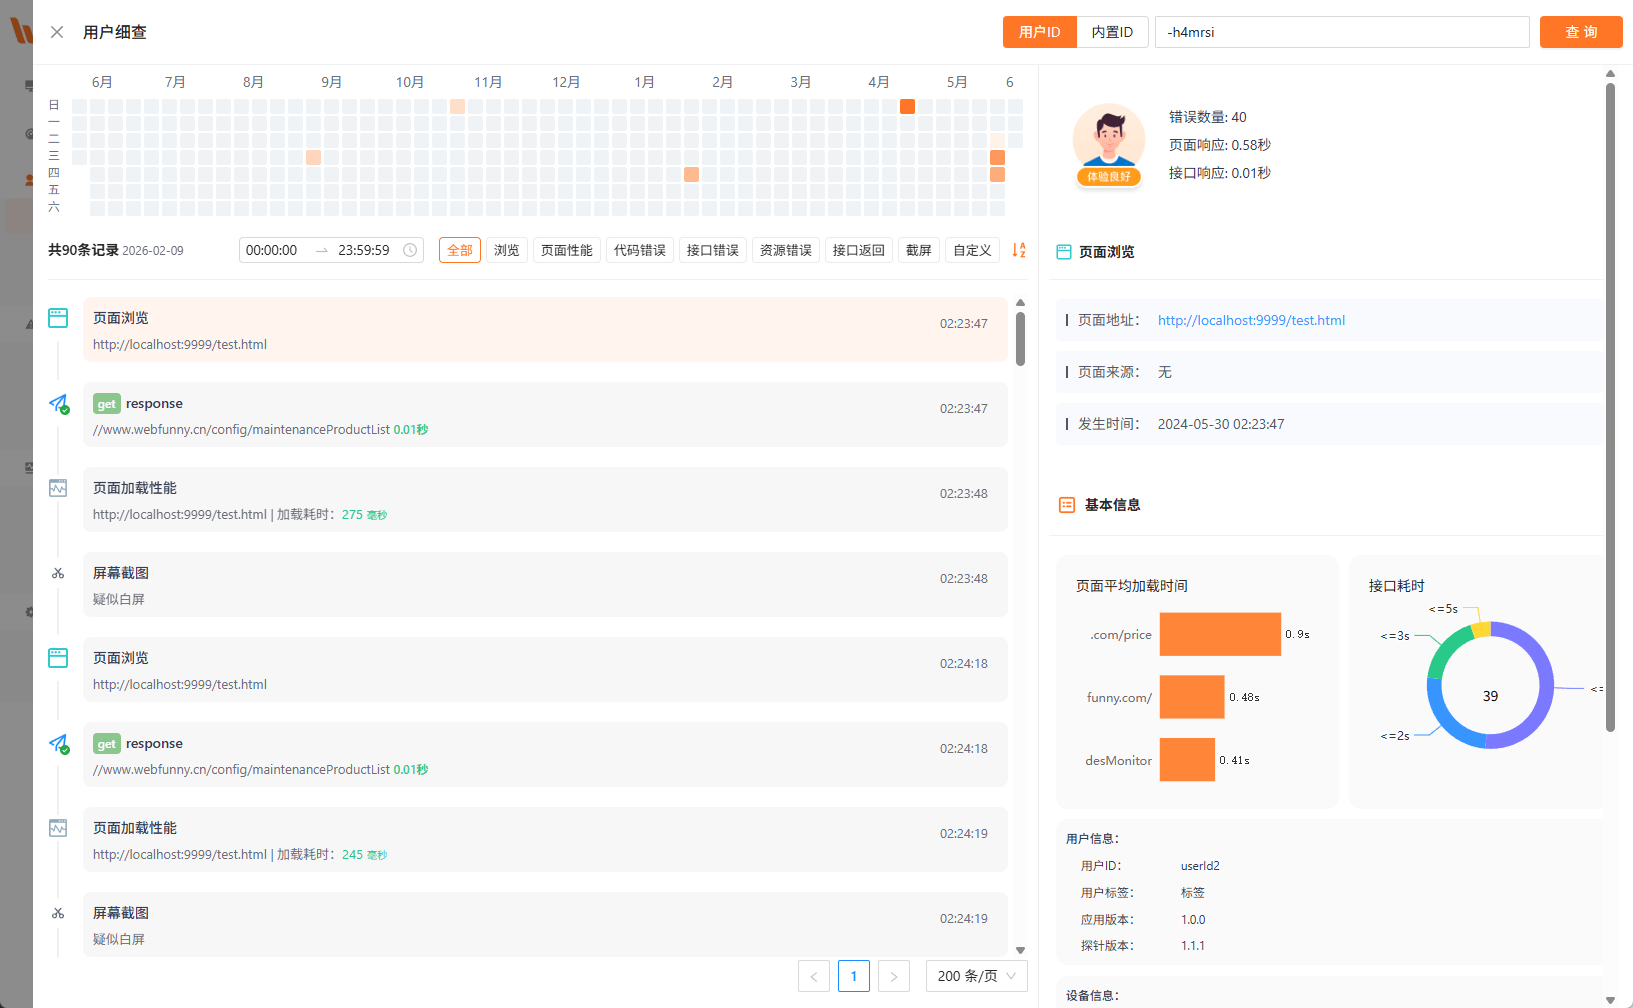Click the 浏览 filter chip

tap(506, 250)
